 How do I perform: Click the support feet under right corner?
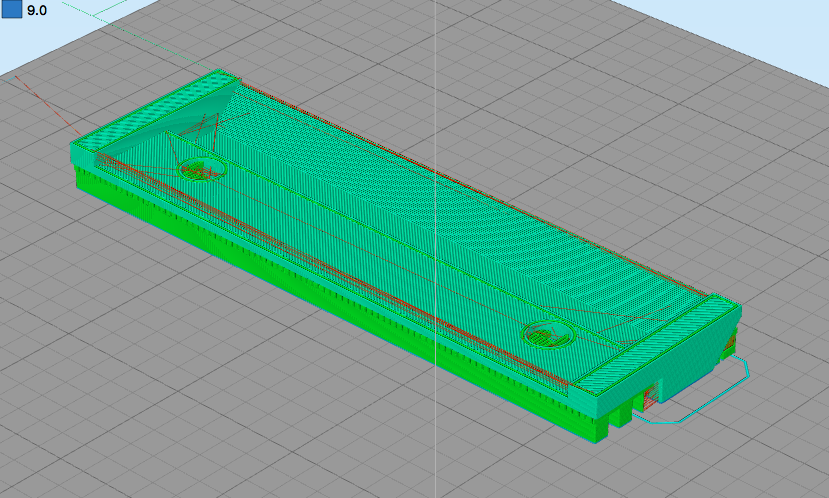tap(615, 420)
